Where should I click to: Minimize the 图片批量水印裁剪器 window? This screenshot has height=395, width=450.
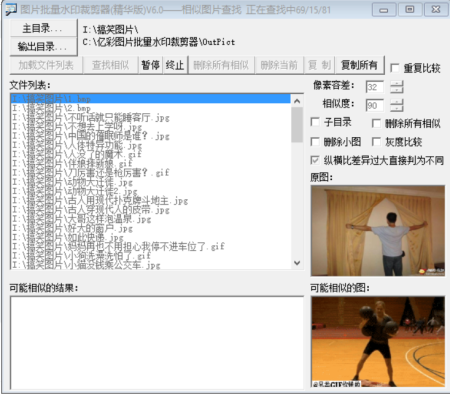[384, 10]
